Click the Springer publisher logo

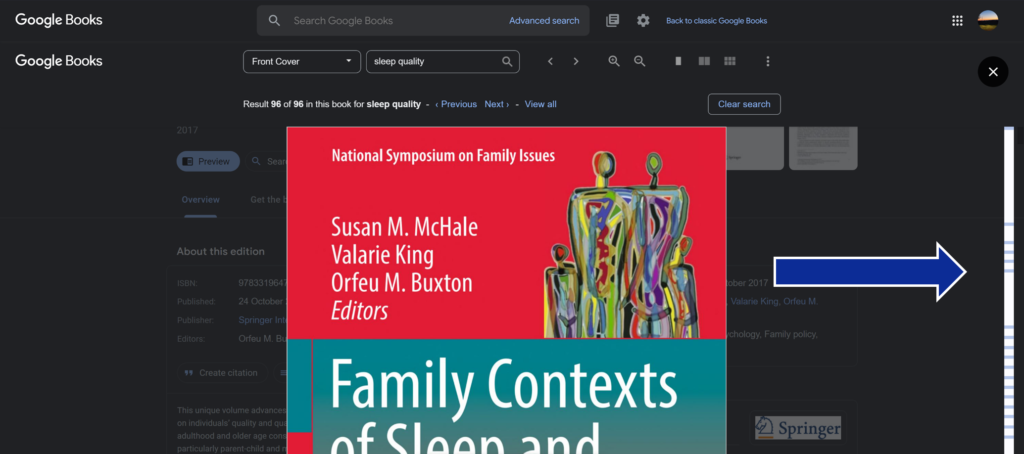coord(797,429)
